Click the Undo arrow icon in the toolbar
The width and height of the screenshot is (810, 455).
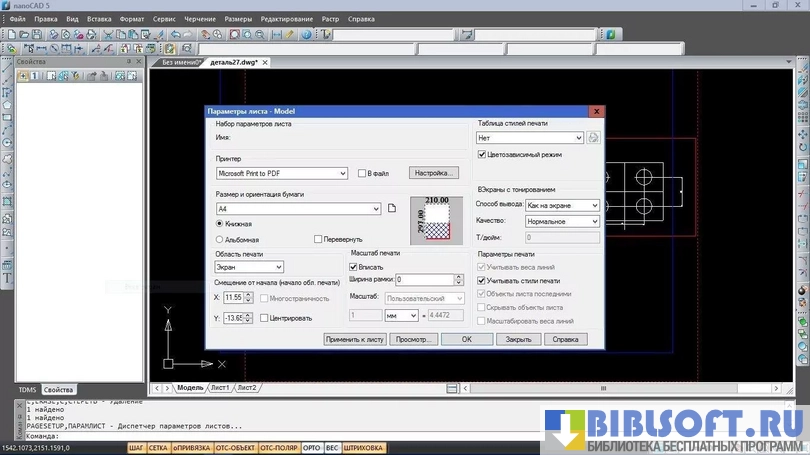[x=176, y=33]
